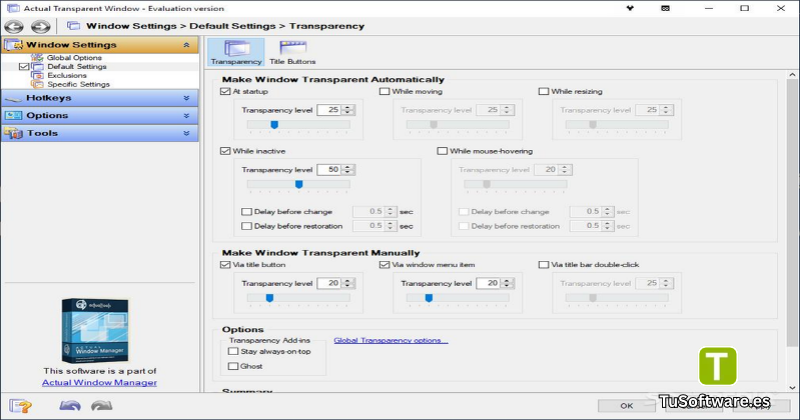Click the Via title button transparency slider
This screenshot has height=420, width=800.
298,299
